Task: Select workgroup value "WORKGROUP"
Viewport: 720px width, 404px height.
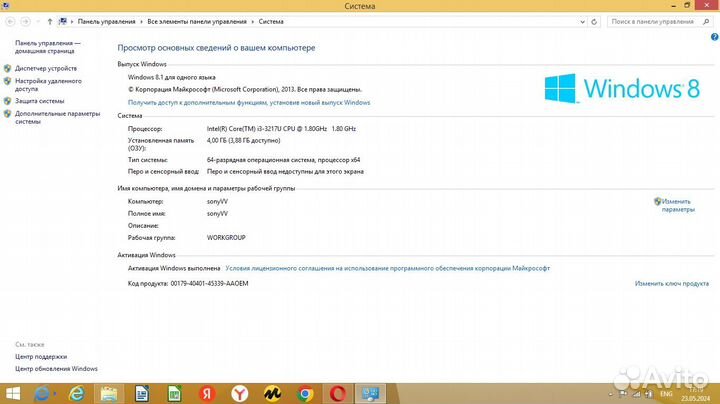Action: [226, 237]
